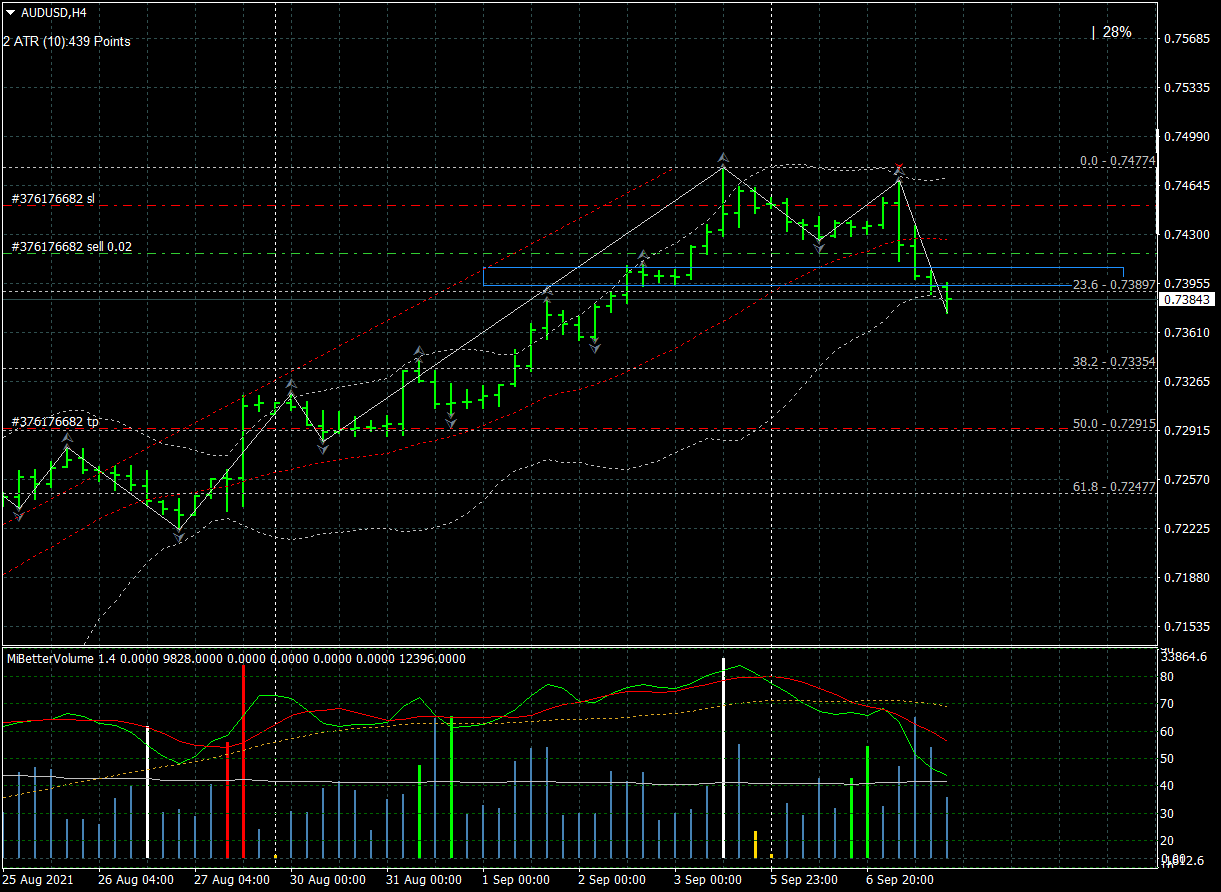Click 0.74300 on the price scale
Viewport: 1221px width, 892px height.
tap(1187, 235)
